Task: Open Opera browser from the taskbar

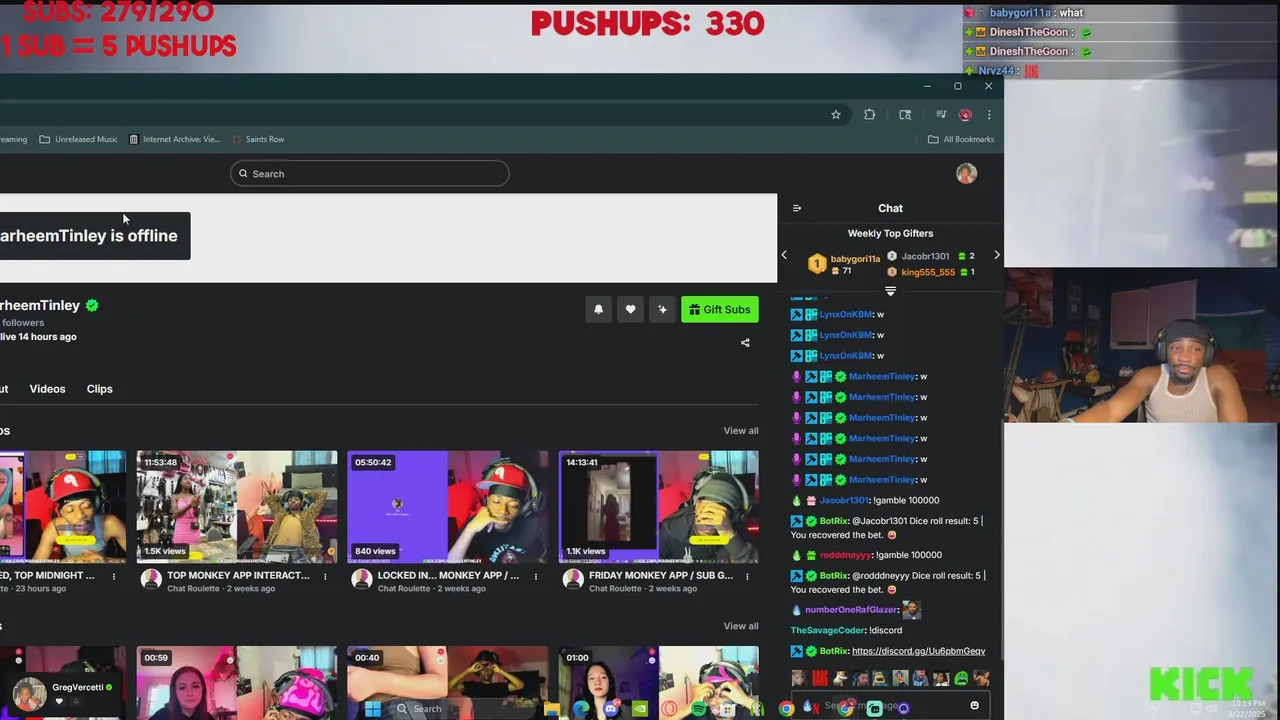Action: click(669, 709)
